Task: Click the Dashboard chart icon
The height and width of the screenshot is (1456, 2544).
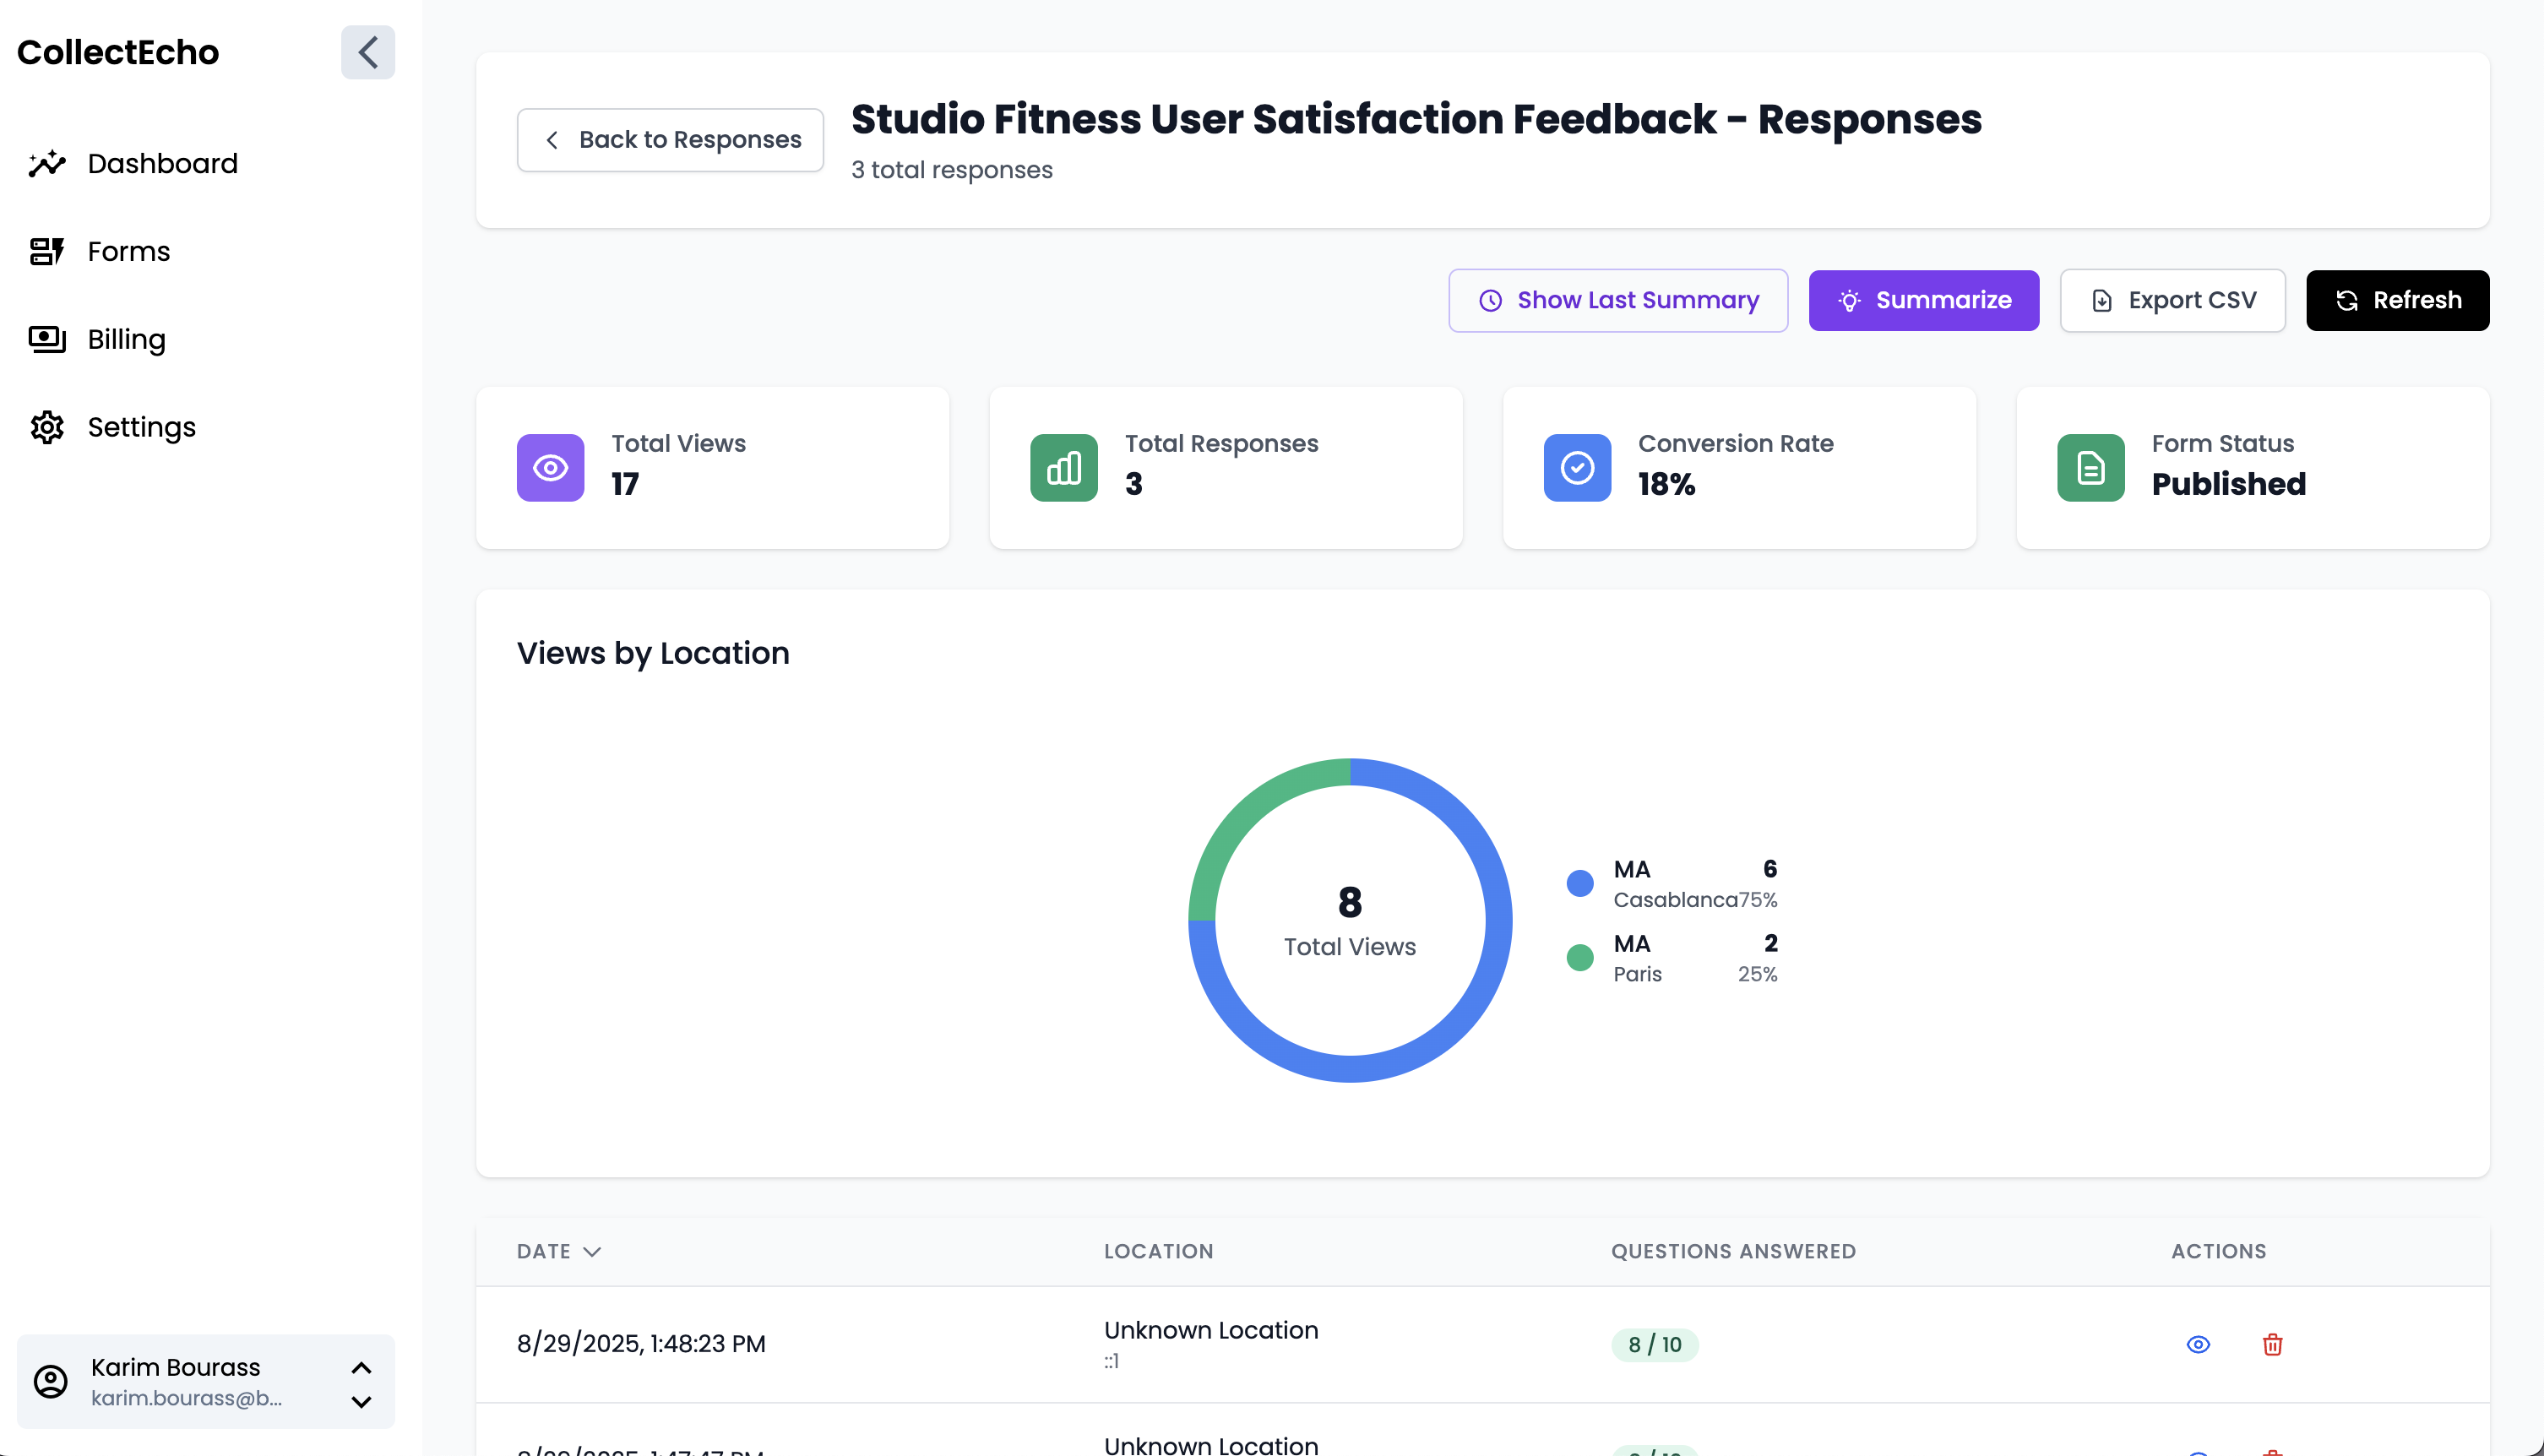Action: [x=47, y=163]
